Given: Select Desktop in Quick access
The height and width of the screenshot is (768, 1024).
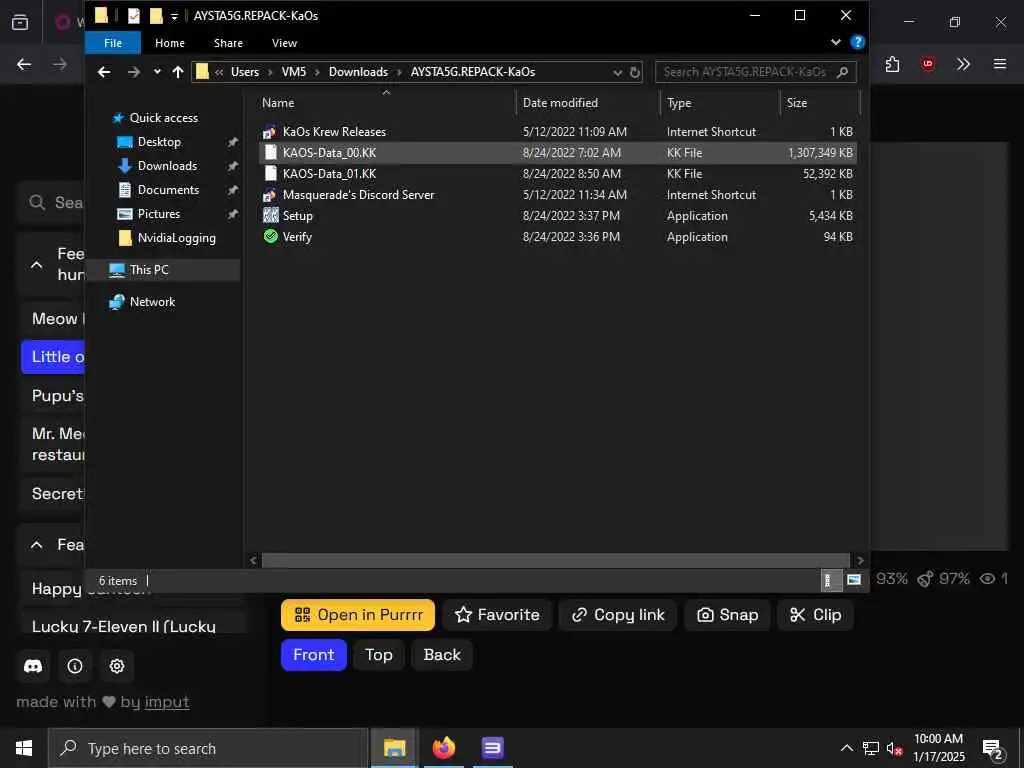Looking at the screenshot, I should tap(159, 142).
